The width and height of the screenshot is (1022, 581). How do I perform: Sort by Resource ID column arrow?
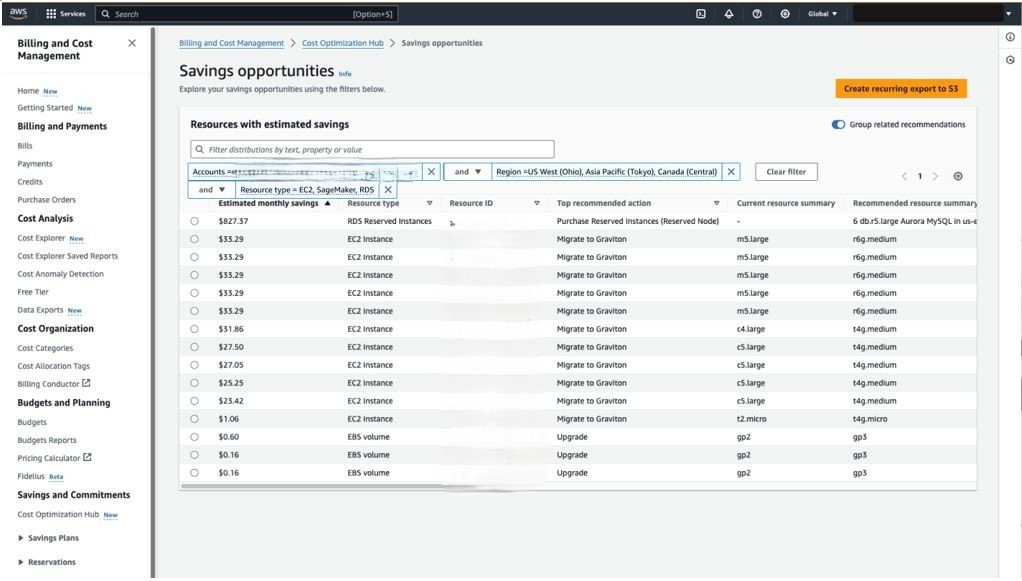coord(536,203)
